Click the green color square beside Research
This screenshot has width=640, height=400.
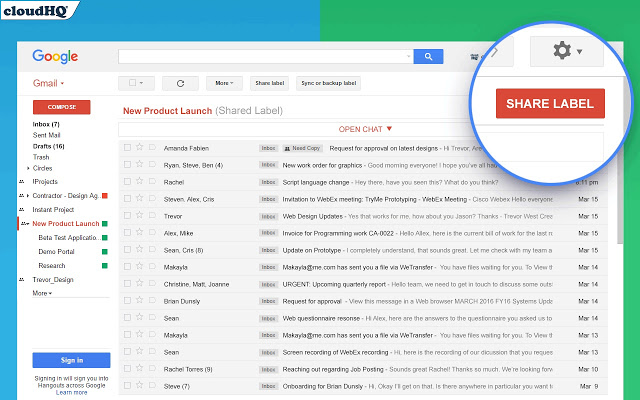(x=103, y=265)
